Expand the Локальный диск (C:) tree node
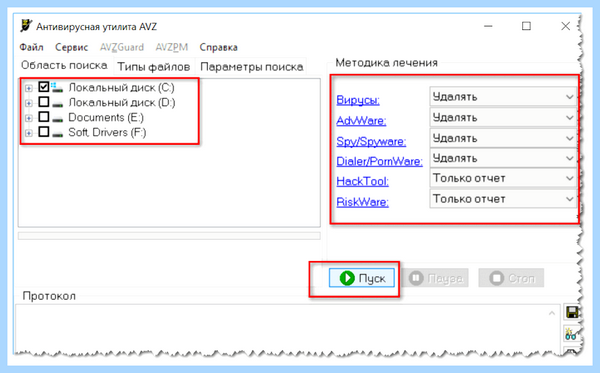The width and height of the screenshot is (600, 373). tap(29, 88)
